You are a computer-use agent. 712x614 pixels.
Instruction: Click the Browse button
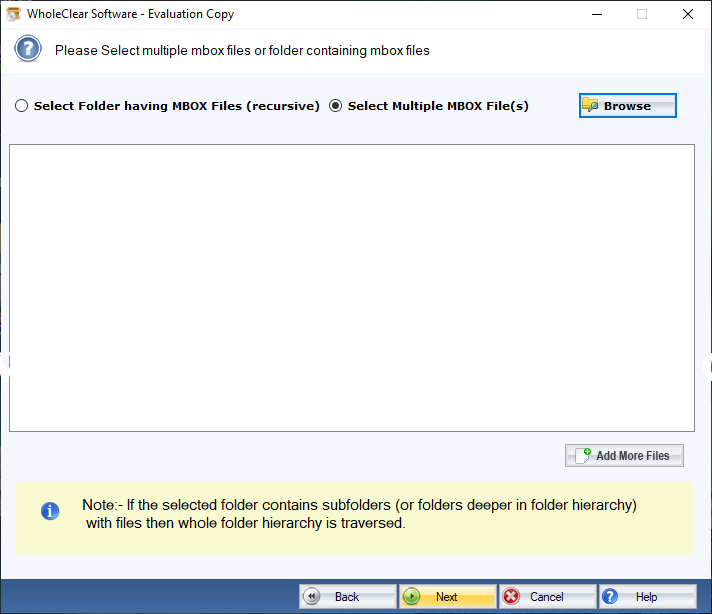pos(628,105)
